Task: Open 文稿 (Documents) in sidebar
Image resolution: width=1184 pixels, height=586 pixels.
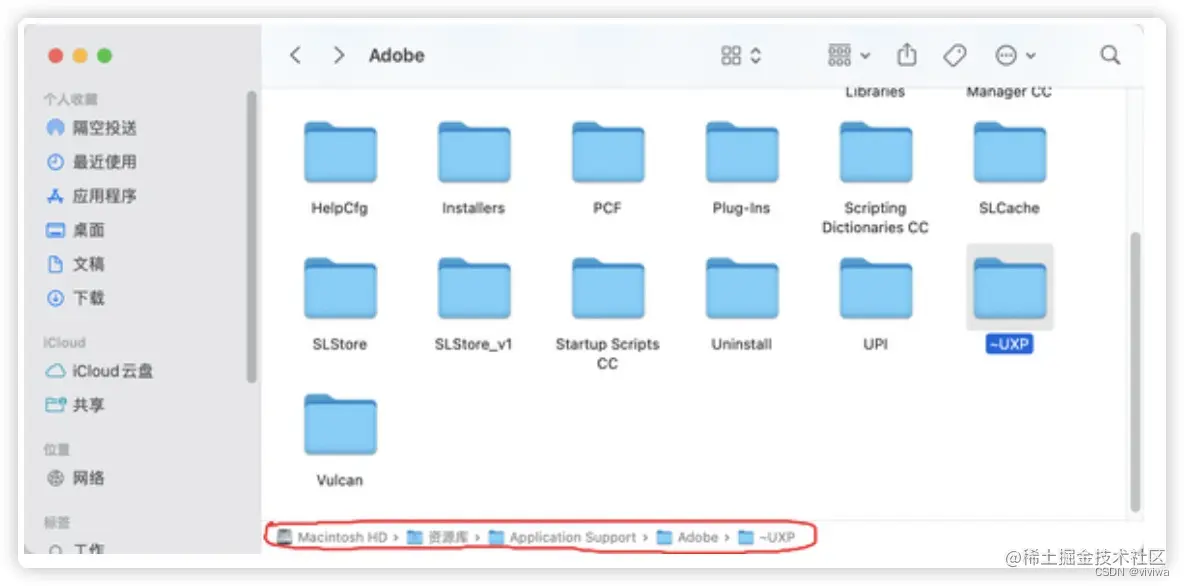Action: (76, 264)
